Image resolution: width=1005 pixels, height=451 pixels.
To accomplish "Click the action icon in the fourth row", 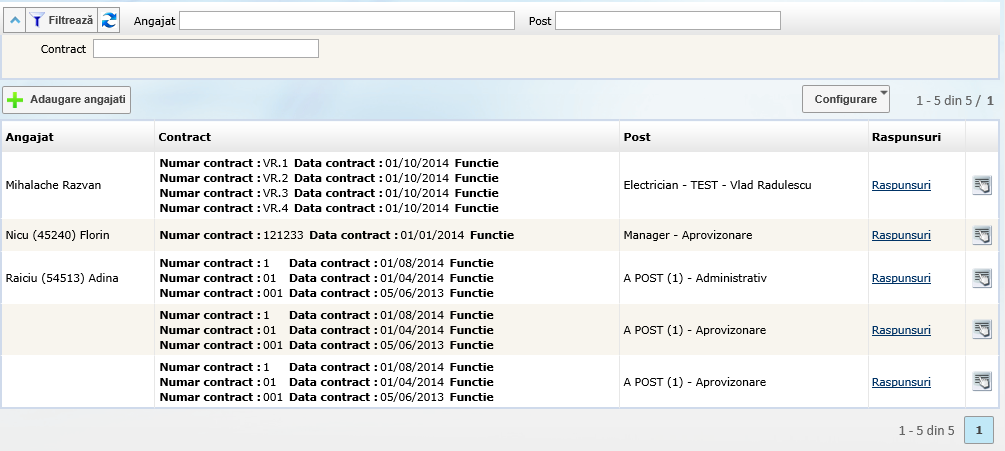I will (982, 330).
